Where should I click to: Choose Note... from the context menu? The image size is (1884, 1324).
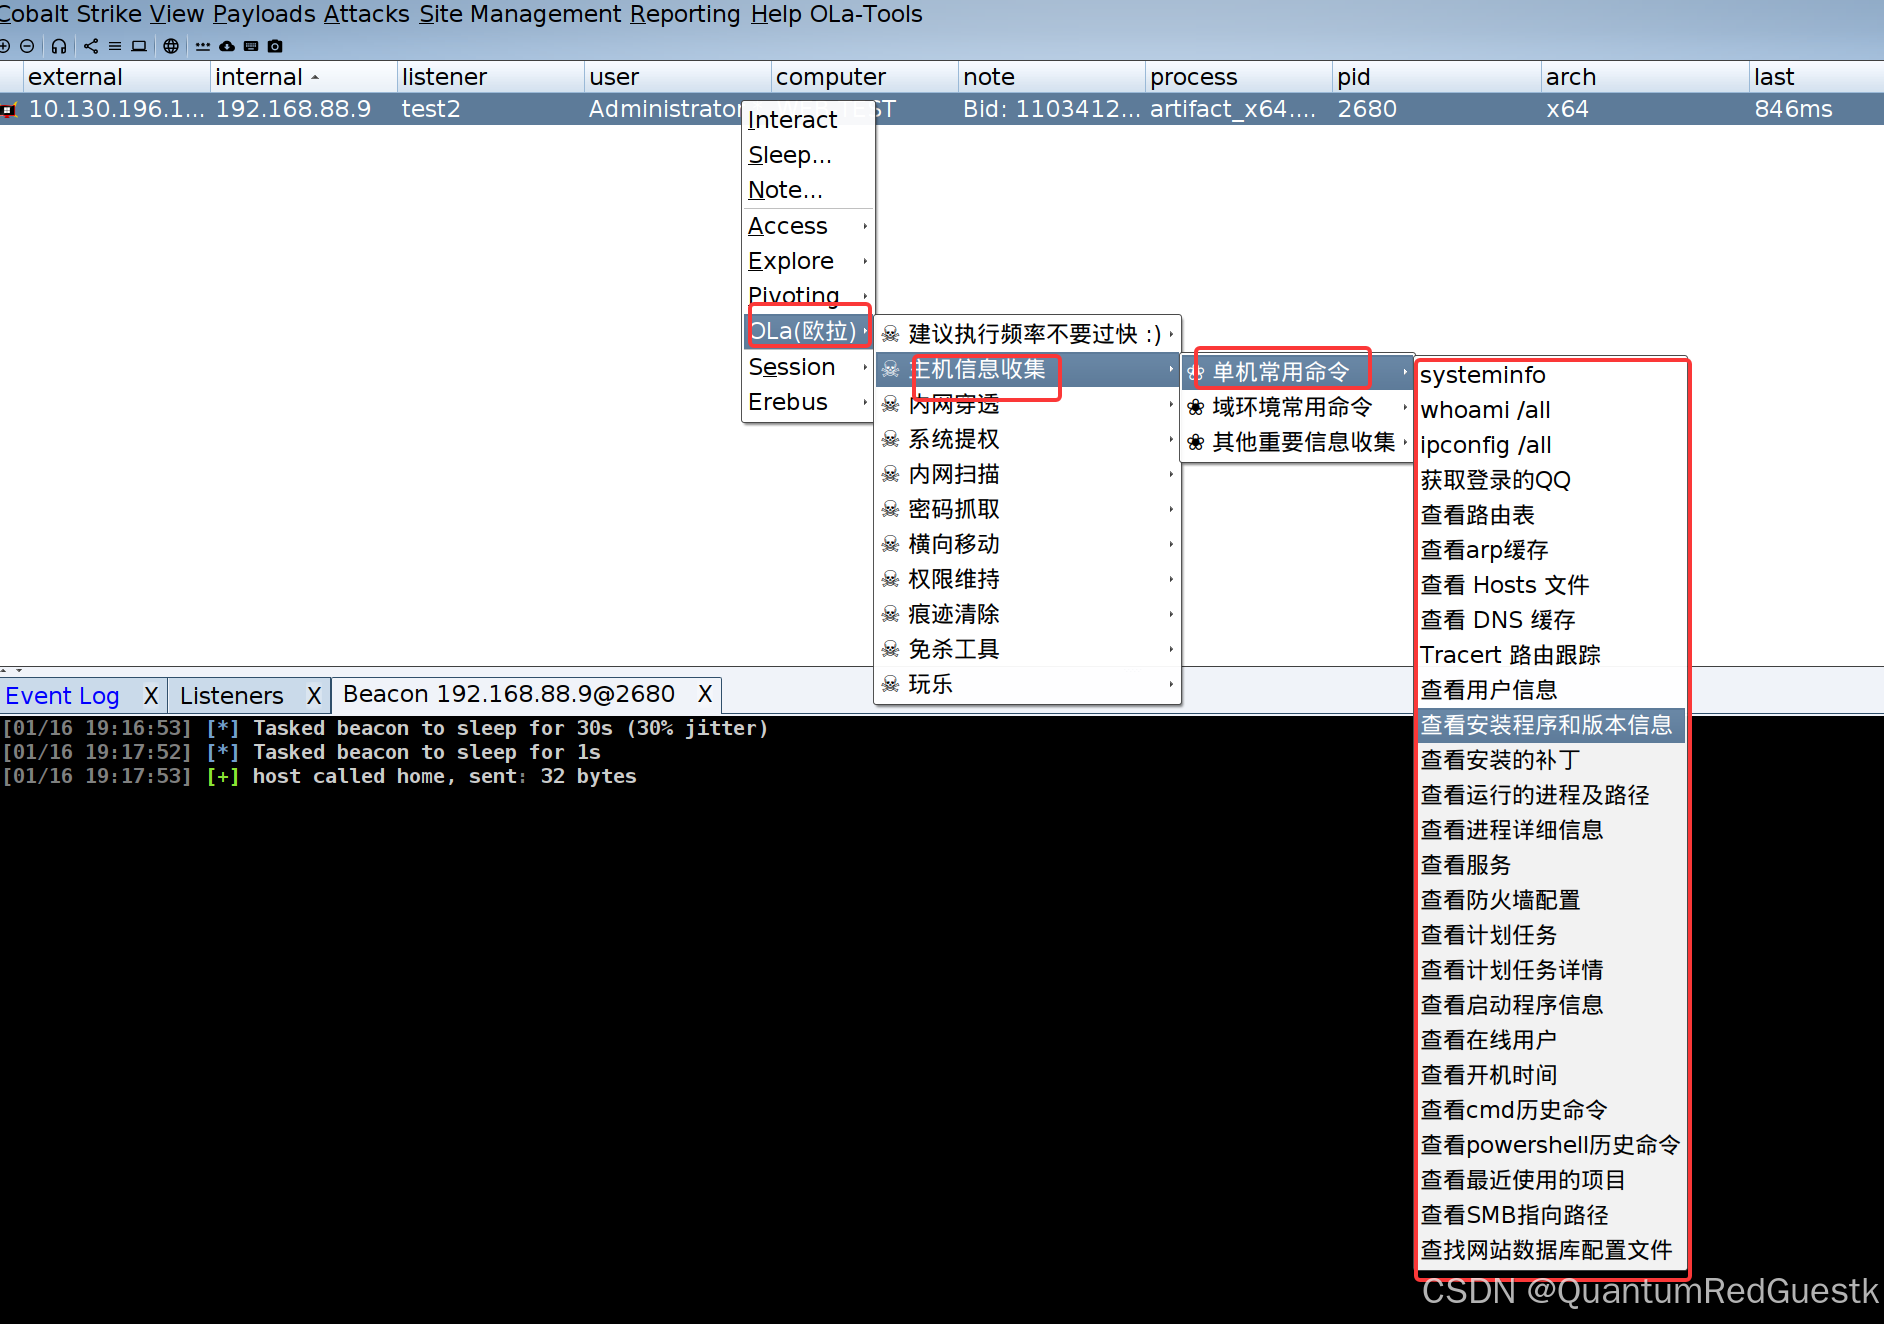click(x=808, y=190)
